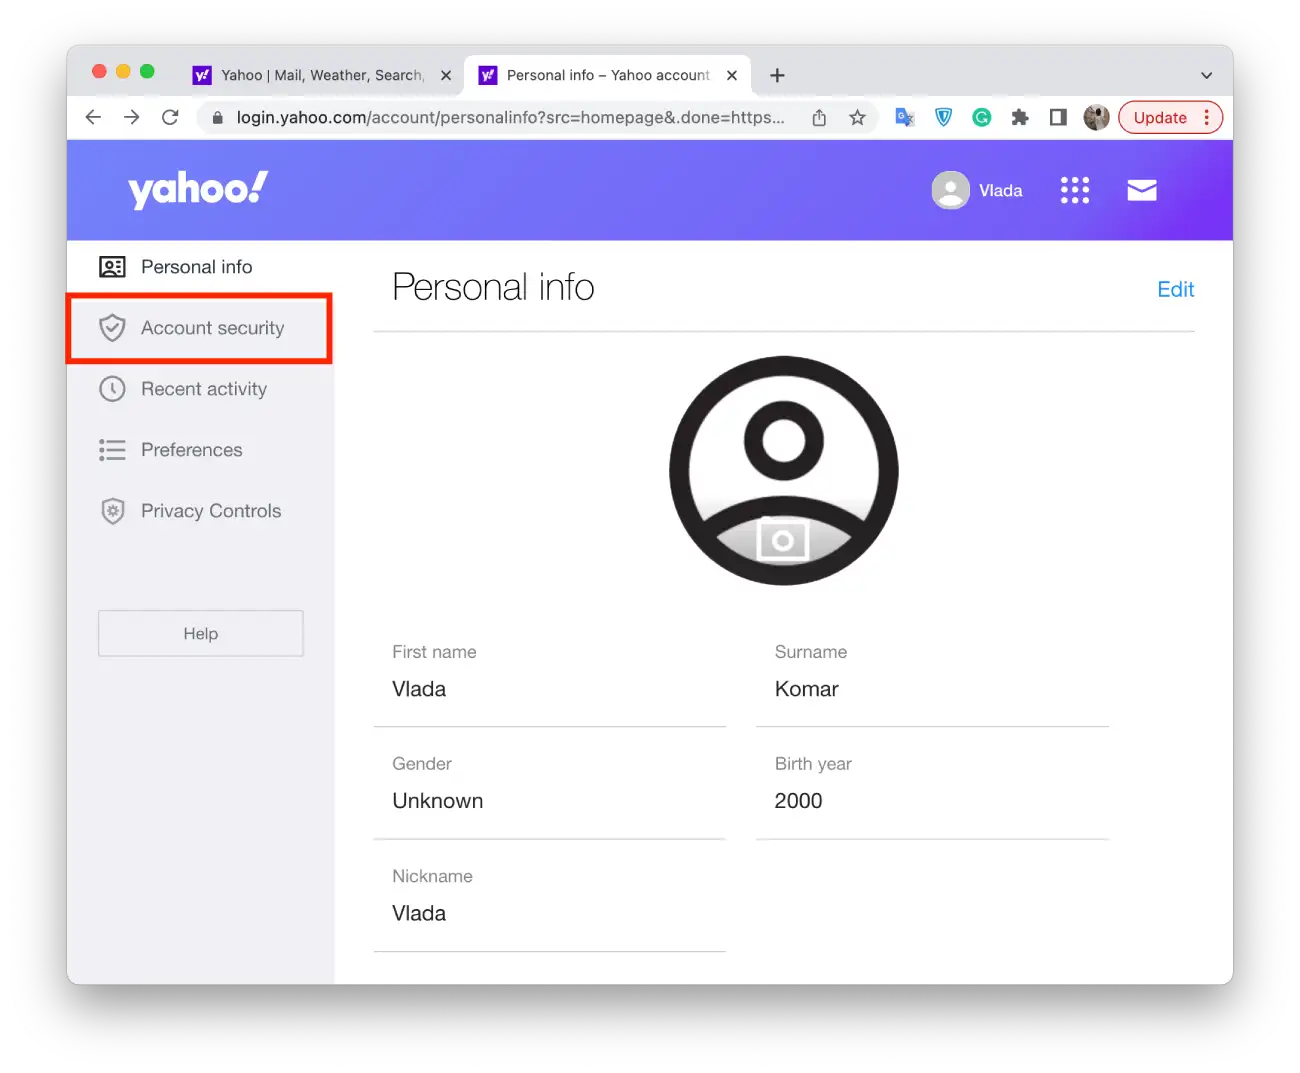This screenshot has width=1300, height=1073.
Task: Go forward with the browser forward arrow
Action: pyautogui.click(x=131, y=117)
